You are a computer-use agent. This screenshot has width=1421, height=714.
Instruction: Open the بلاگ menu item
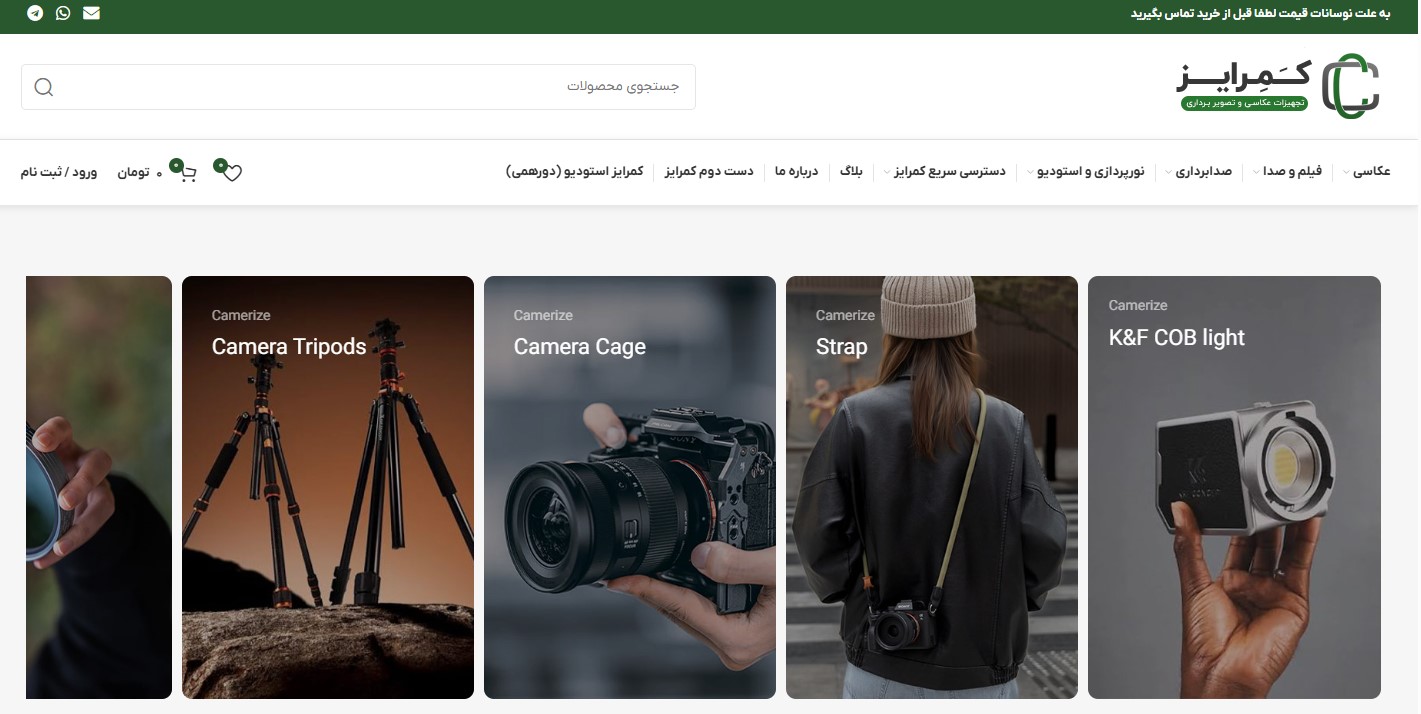(x=850, y=172)
